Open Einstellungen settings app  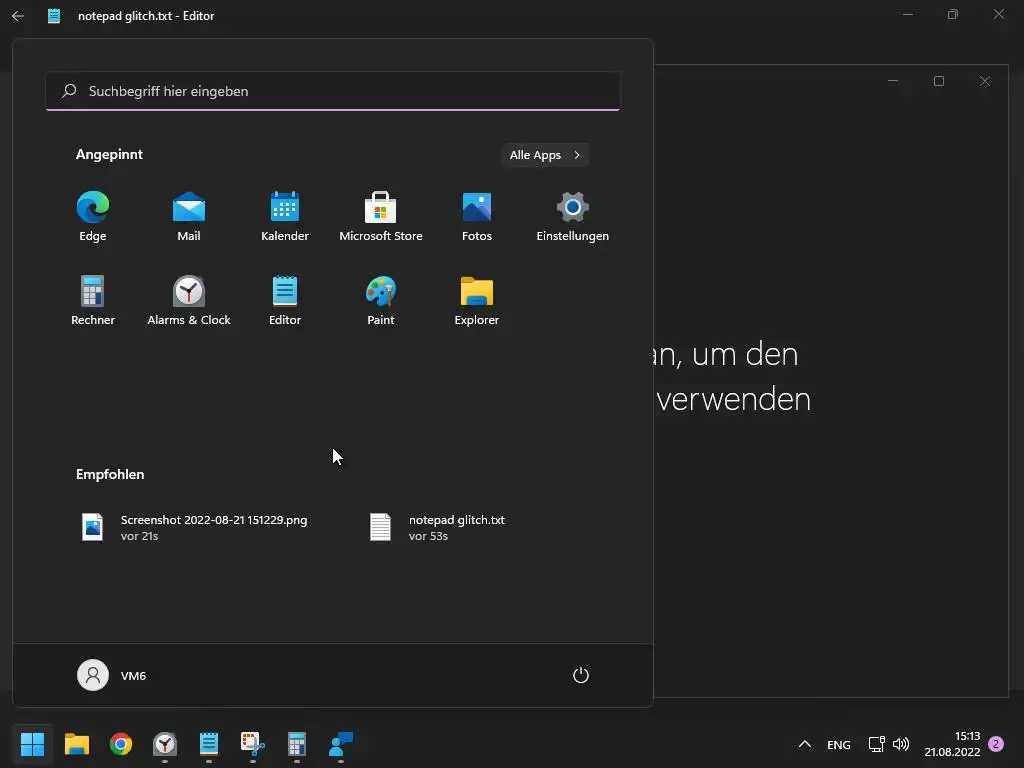tap(573, 216)
